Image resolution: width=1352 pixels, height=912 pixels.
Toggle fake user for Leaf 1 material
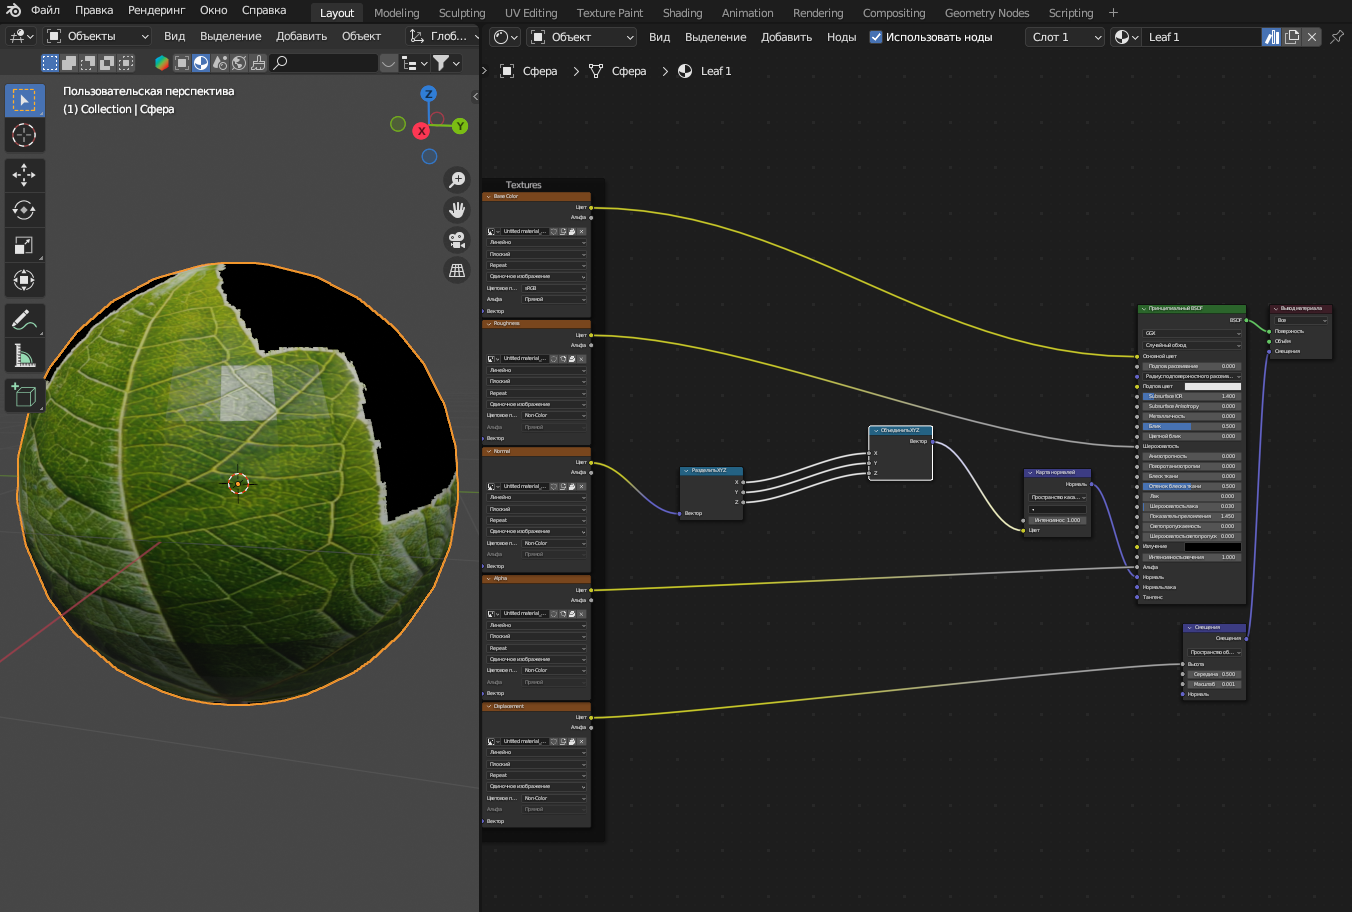[x=1271, y=37]
